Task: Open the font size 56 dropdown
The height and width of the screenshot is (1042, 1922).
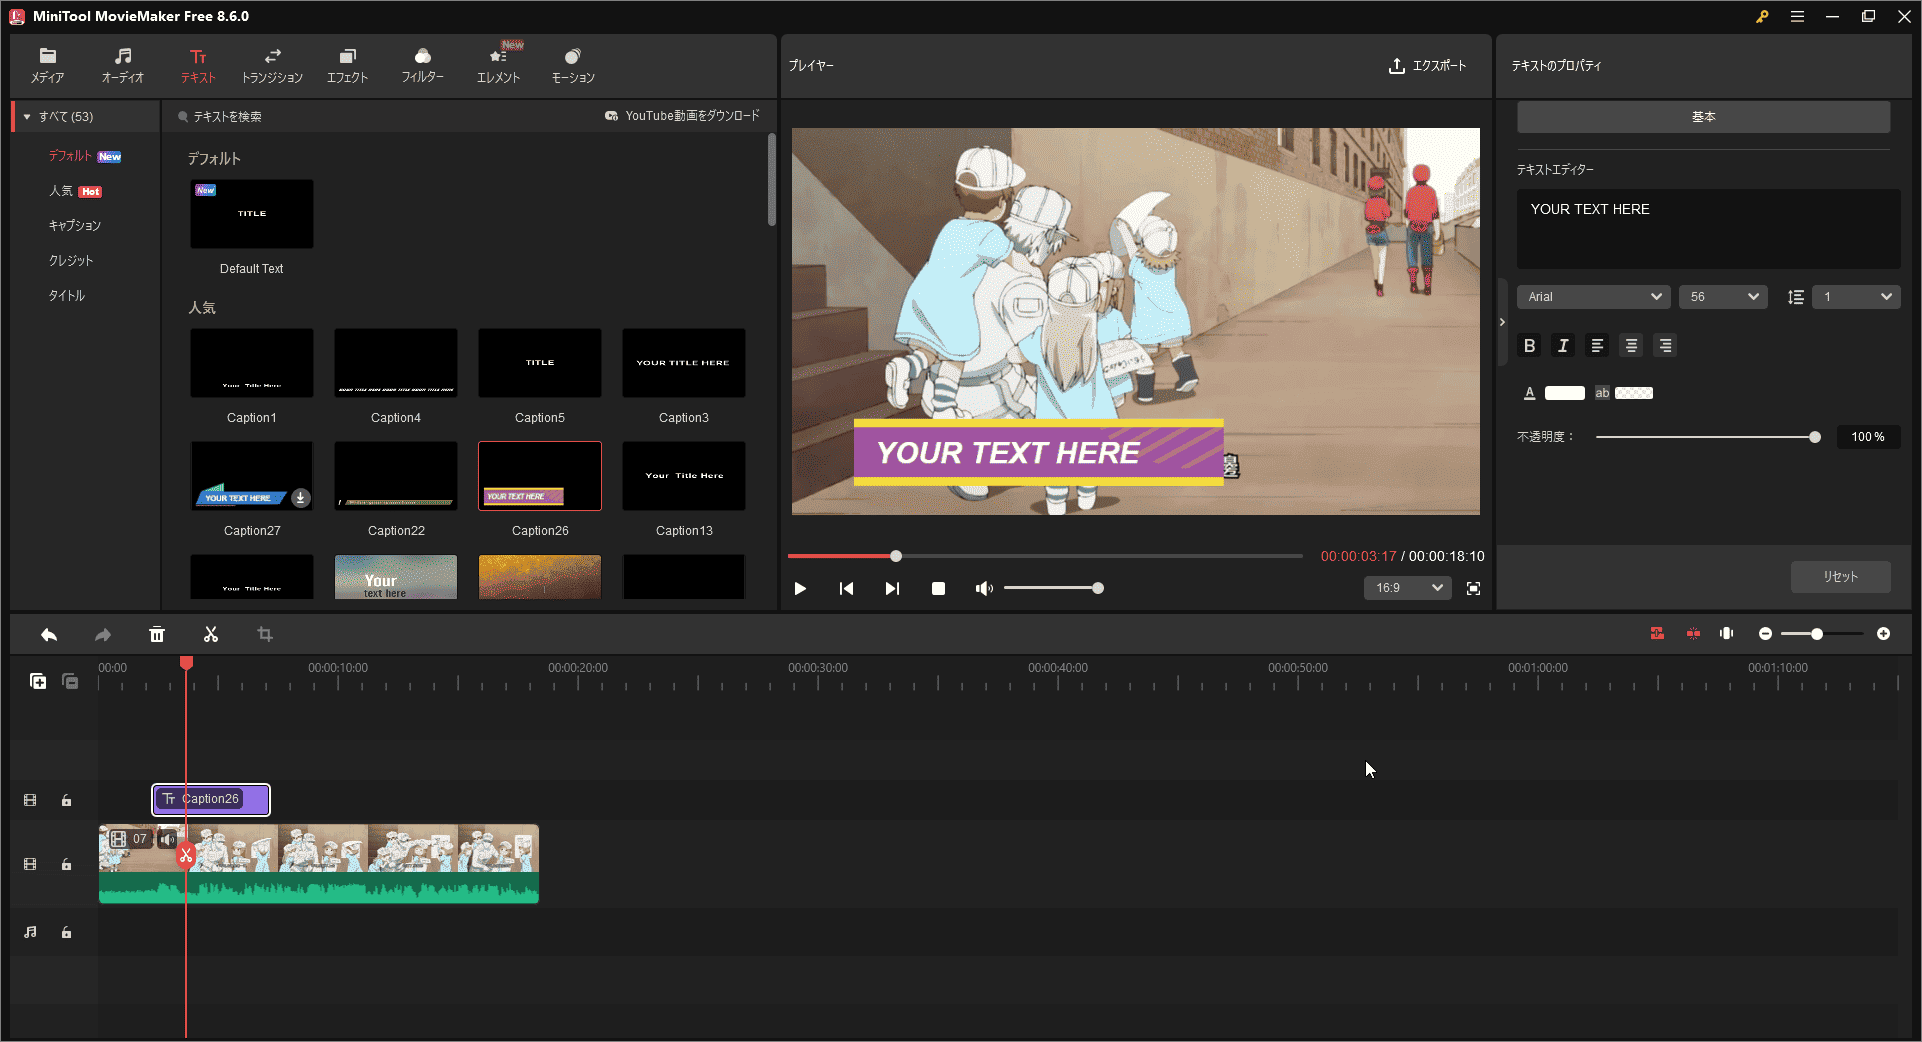Action: point(1722,296)
